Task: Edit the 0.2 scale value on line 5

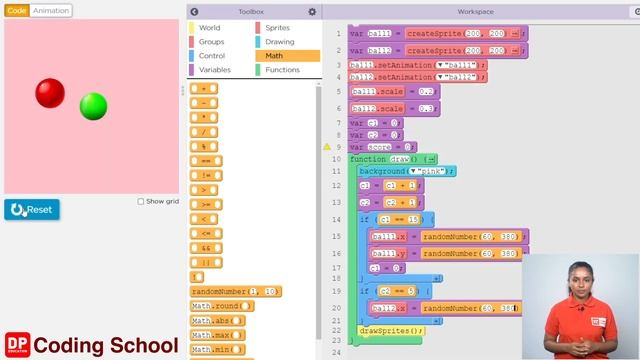Action: click(426, 92)
